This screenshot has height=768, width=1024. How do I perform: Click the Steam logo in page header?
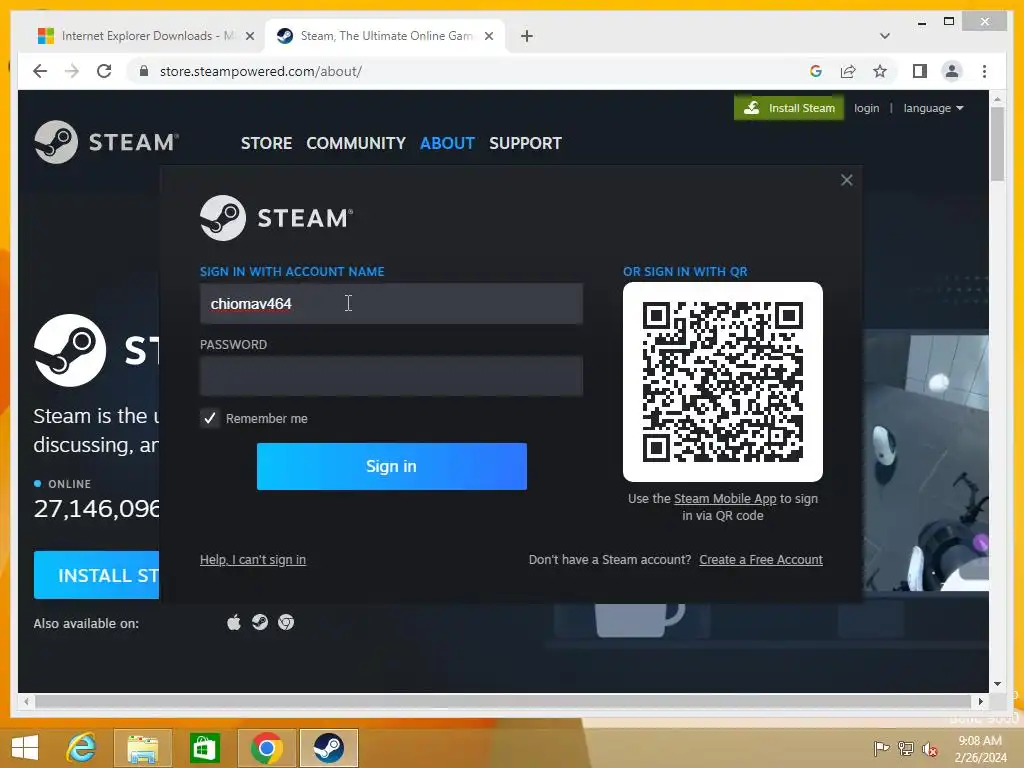tap(106, 142)
